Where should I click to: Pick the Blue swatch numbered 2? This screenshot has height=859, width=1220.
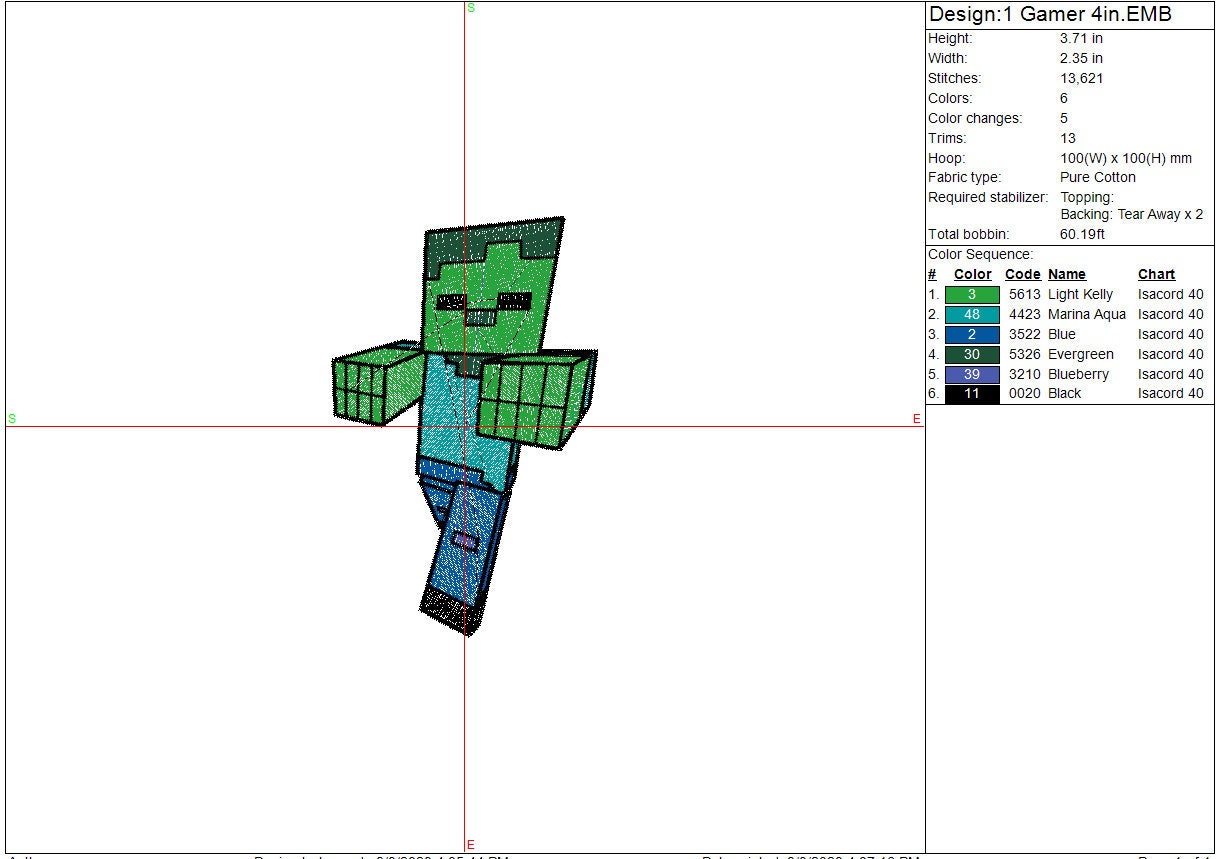(971, 335)
